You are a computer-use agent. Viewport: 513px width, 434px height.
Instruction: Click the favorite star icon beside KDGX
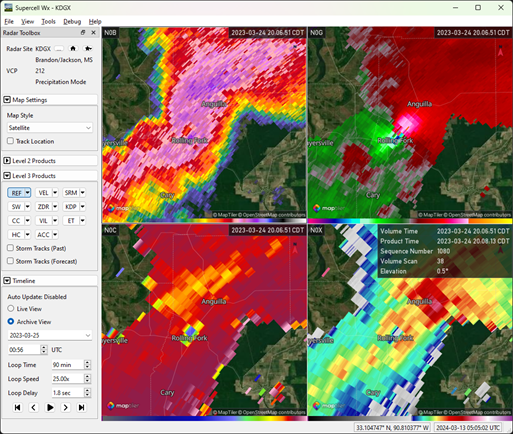[x=88, y=49]
